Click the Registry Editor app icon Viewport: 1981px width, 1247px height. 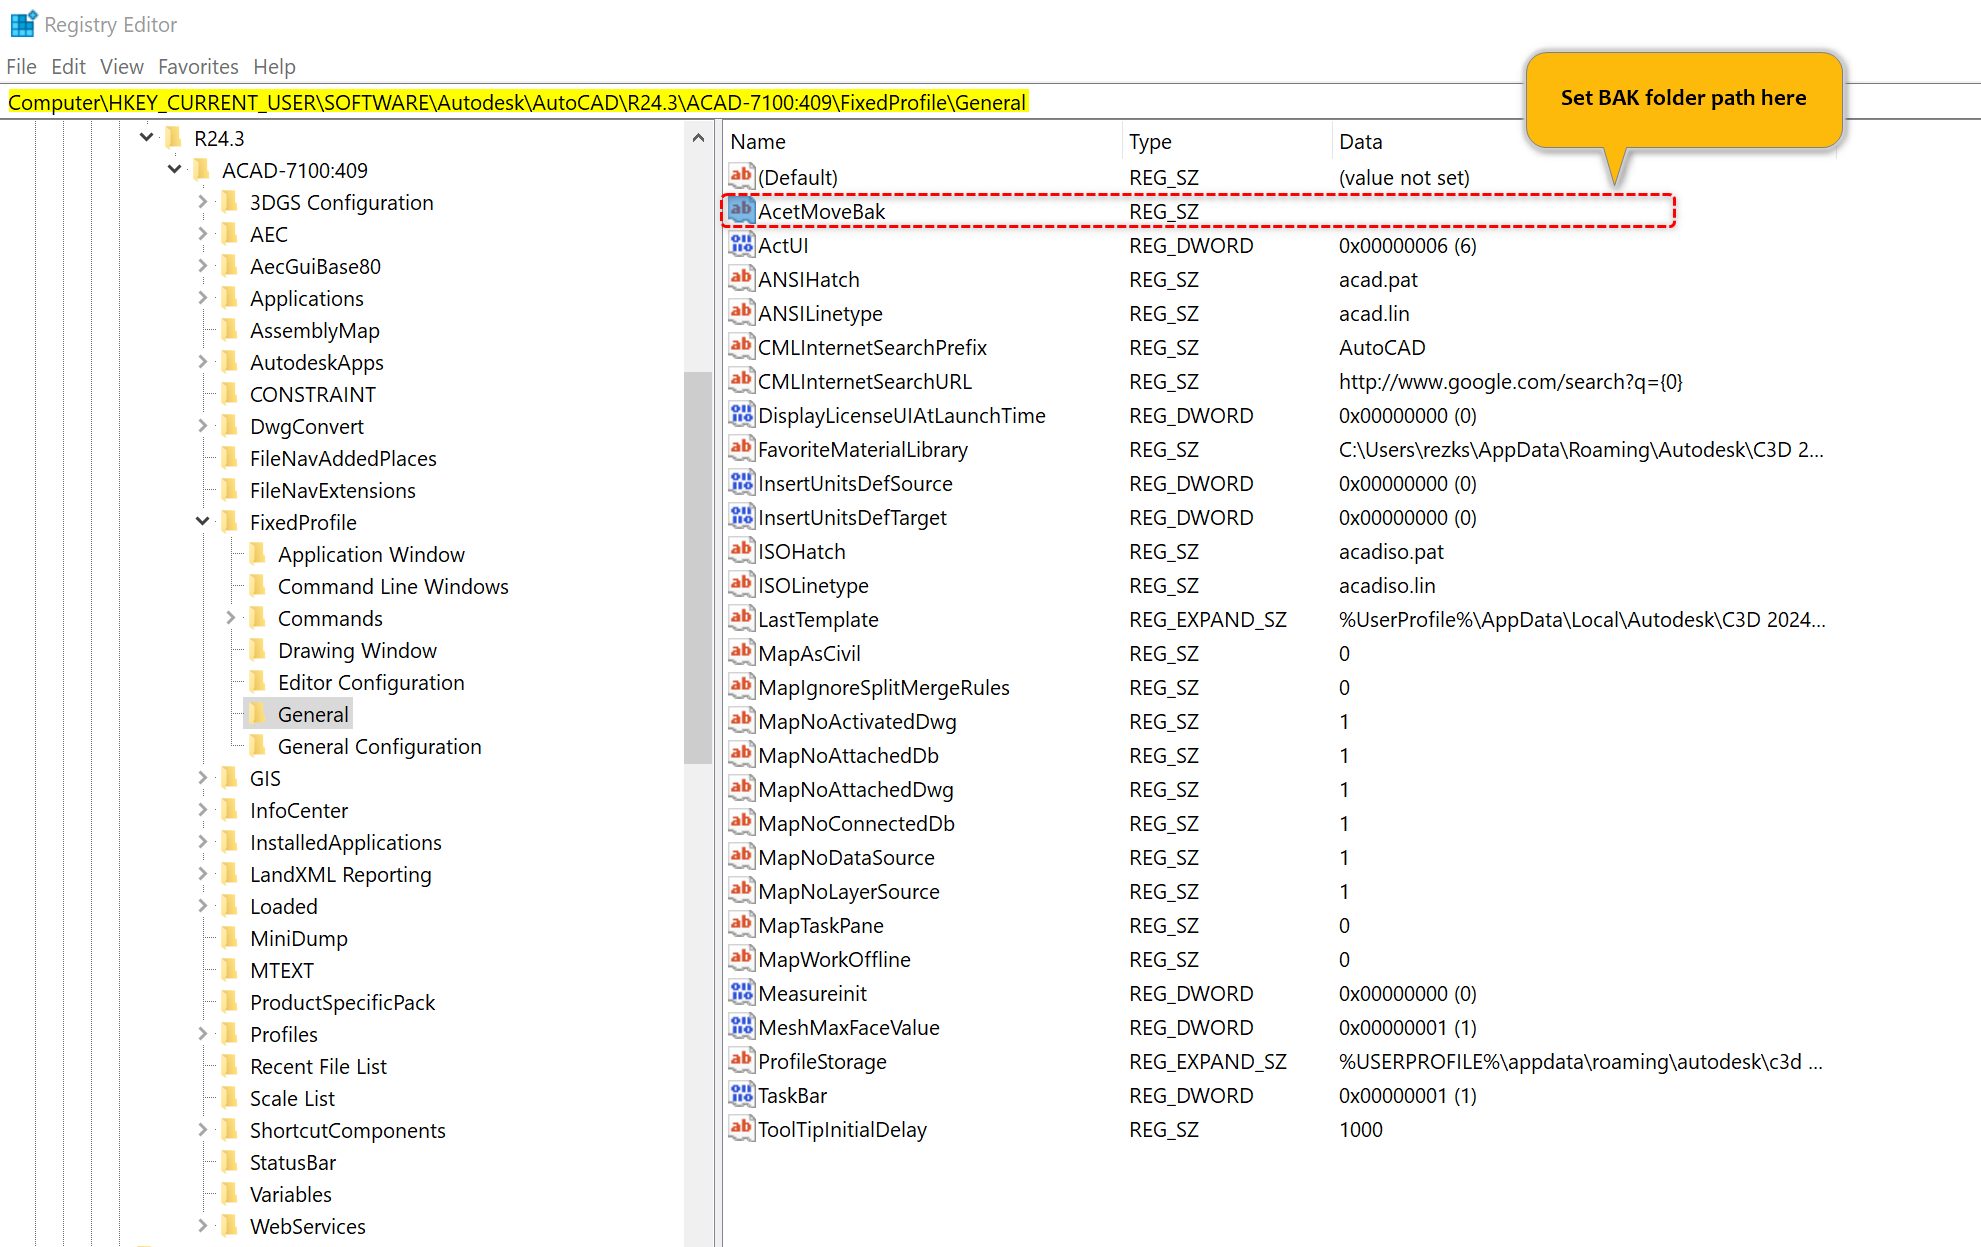coord(23,24)
